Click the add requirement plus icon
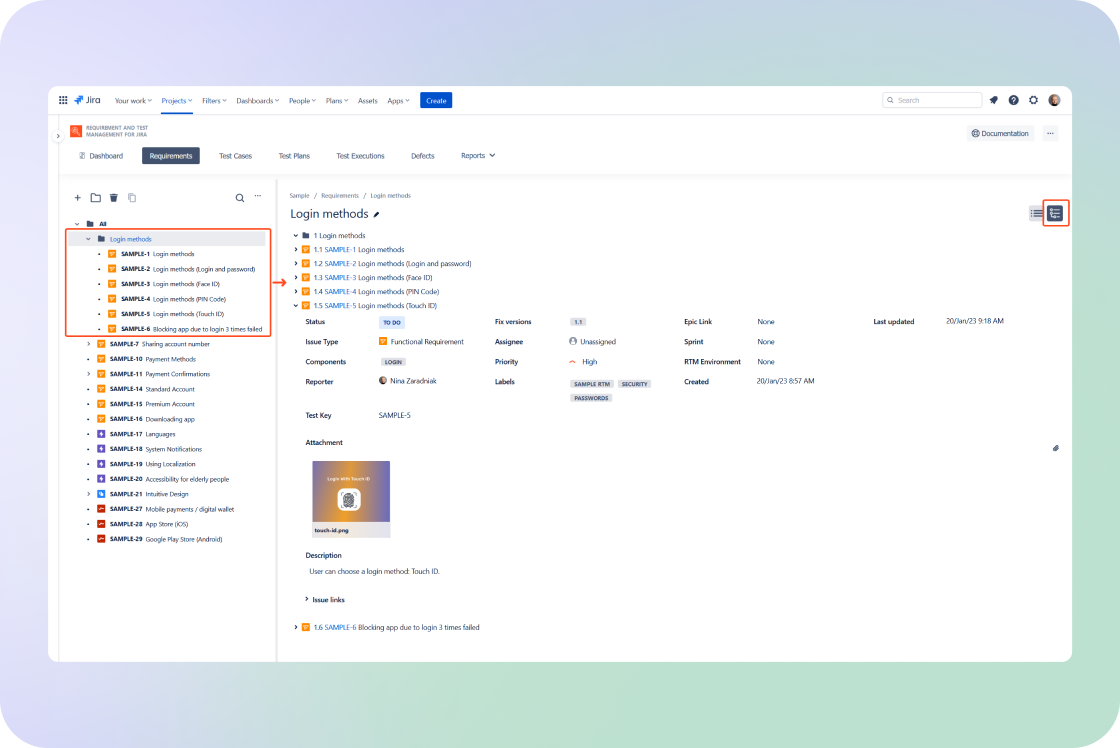This screenshot has height=748, width=1120. [77, 198]
